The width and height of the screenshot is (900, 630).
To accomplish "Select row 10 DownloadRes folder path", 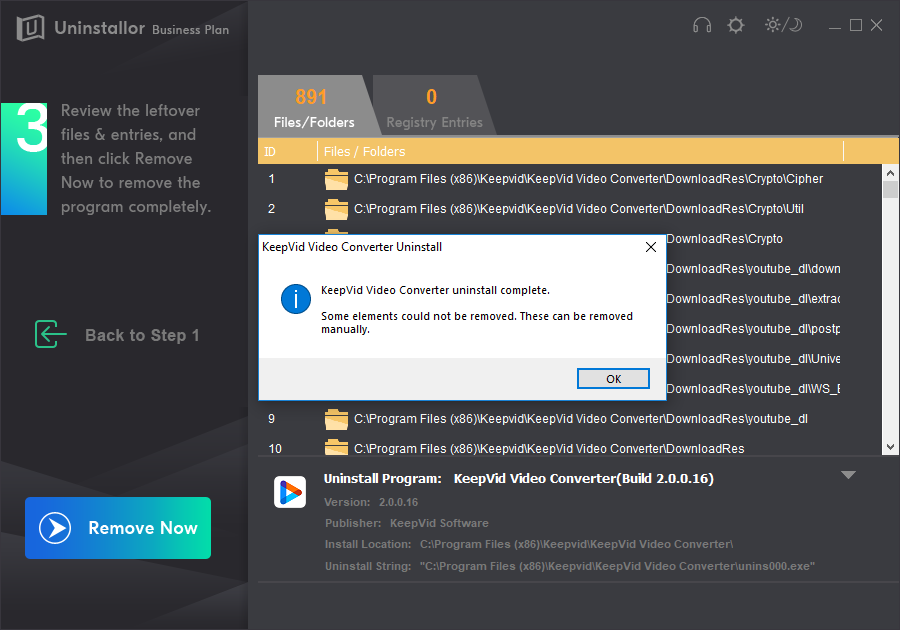I will [x=549, y=449].
